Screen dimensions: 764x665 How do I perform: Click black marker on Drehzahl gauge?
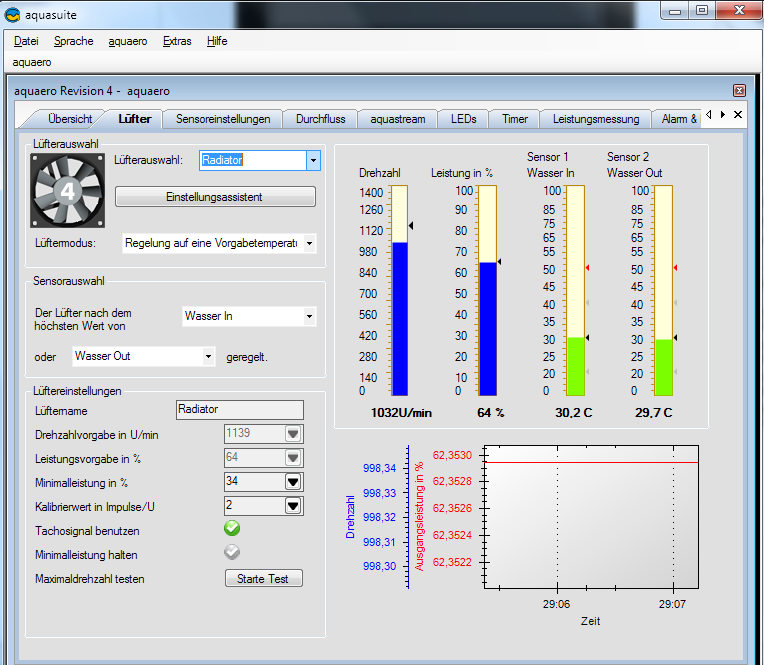411,226
